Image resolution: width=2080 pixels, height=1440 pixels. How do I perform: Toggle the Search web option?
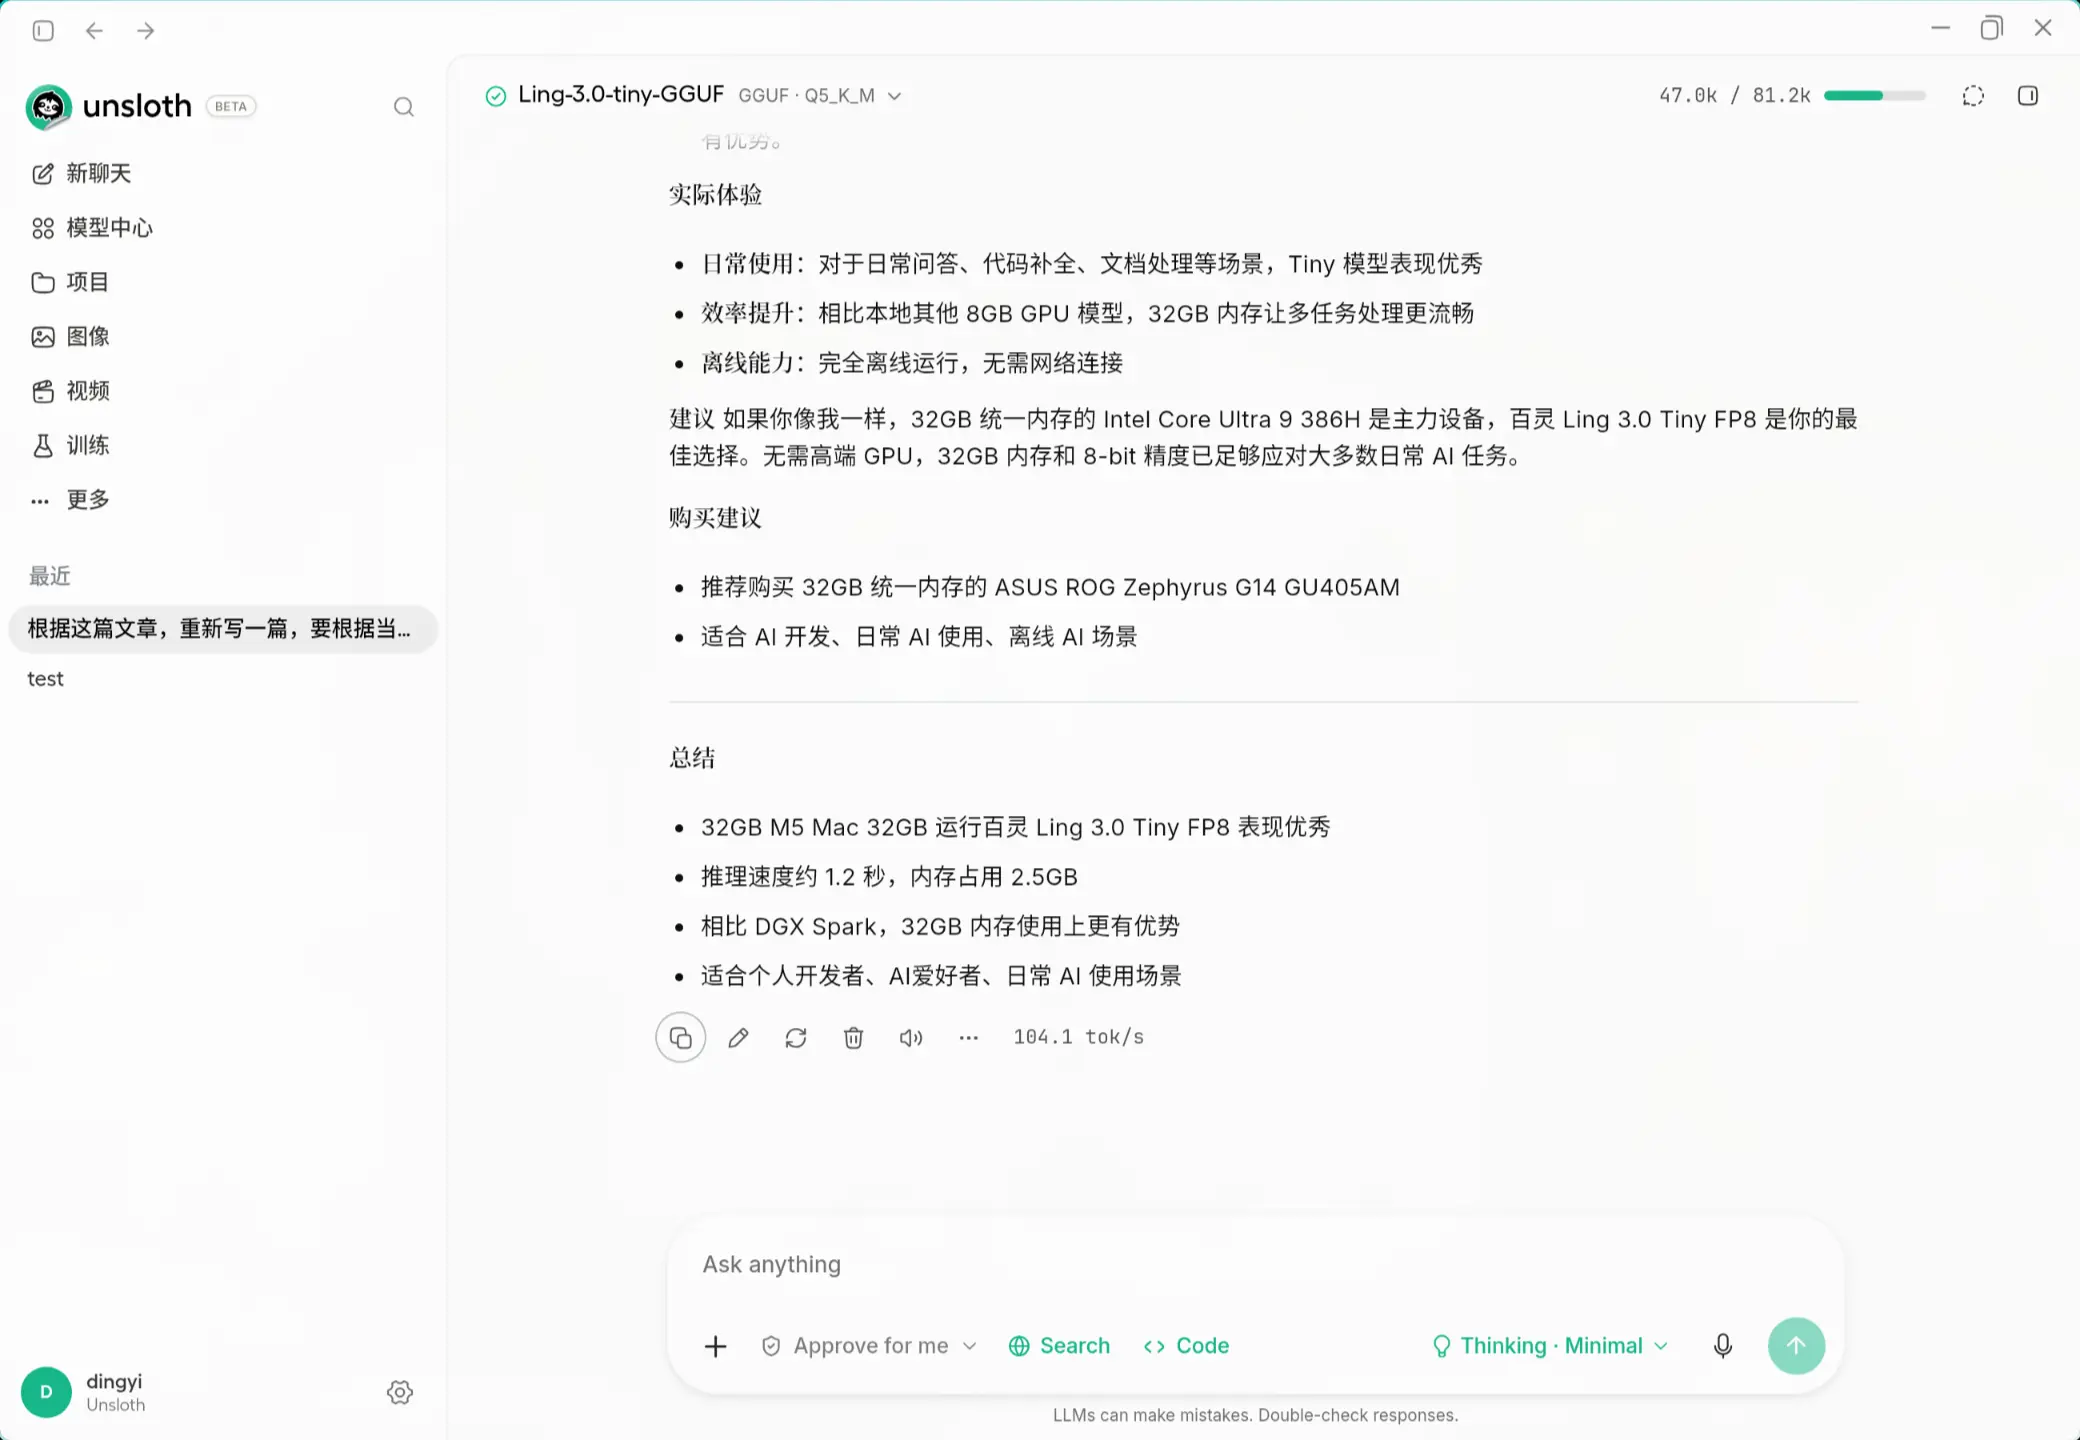[1060, 1346]
